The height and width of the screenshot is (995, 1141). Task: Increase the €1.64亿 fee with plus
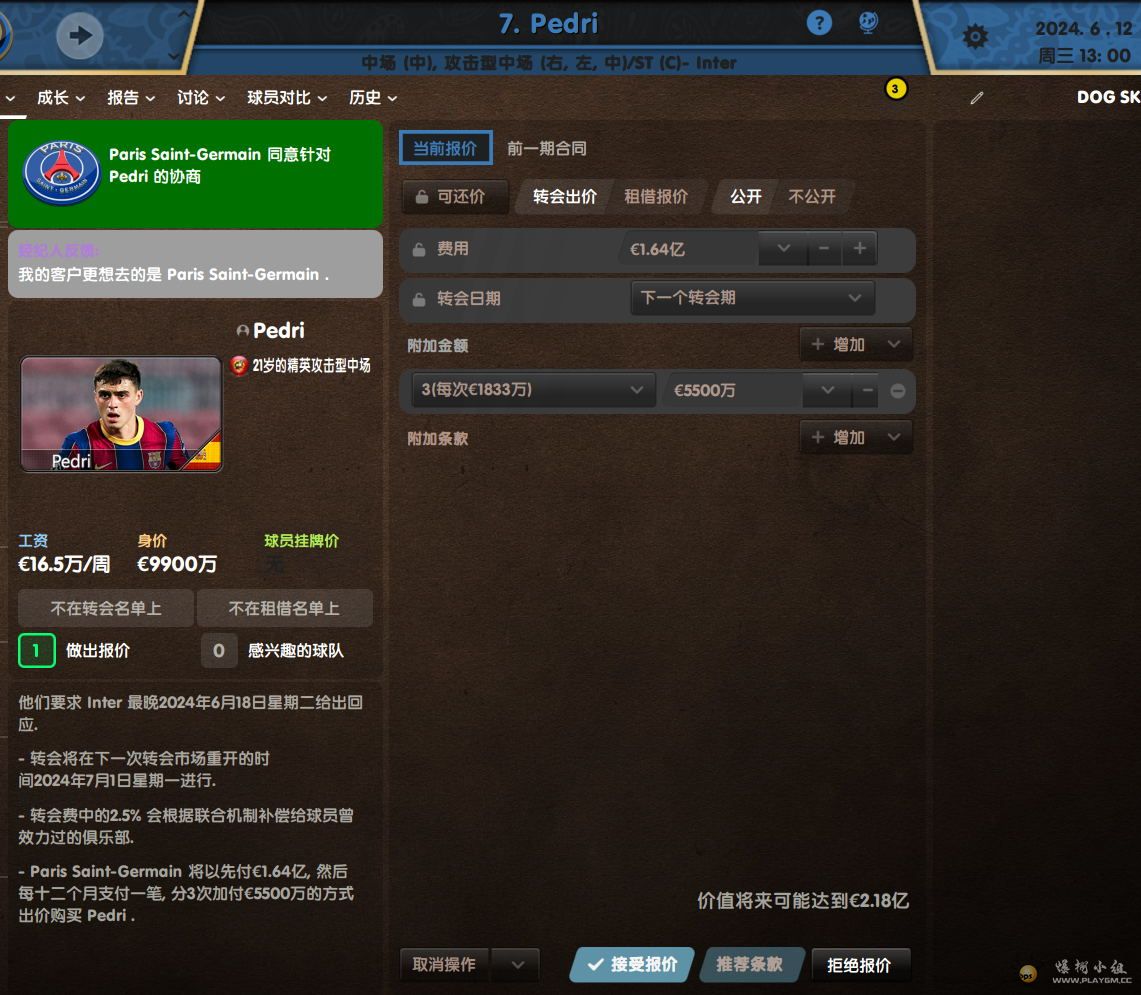coord(859,249)
